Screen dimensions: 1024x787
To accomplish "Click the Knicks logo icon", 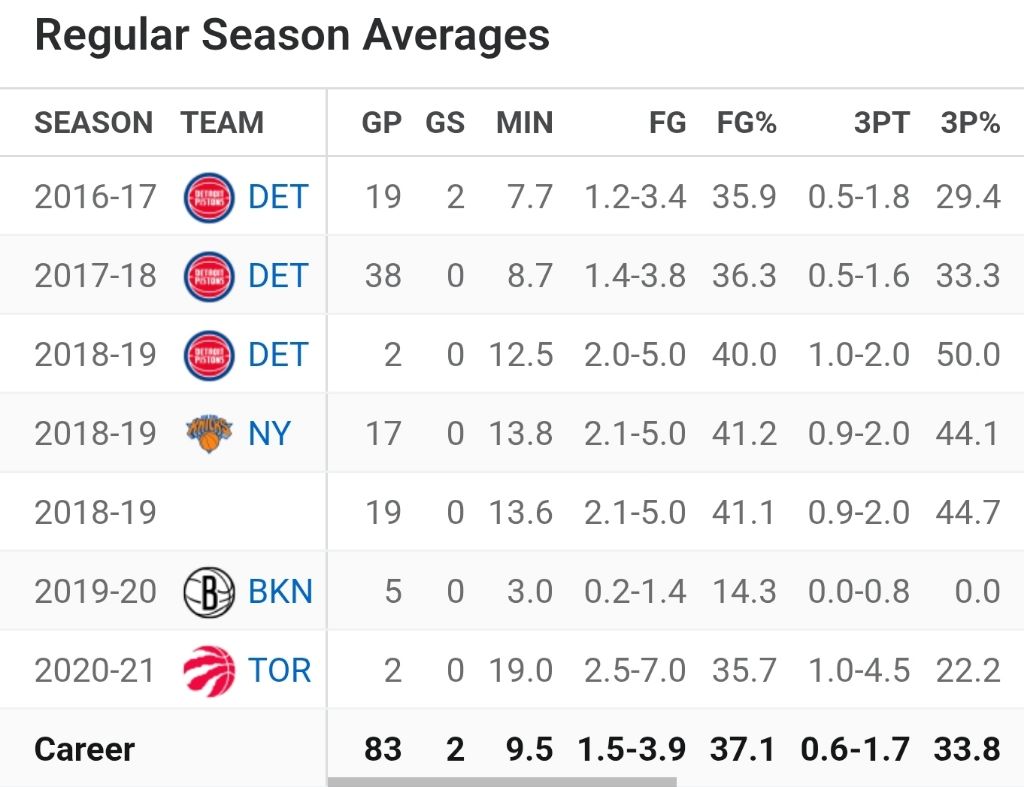I will point(209,433).
